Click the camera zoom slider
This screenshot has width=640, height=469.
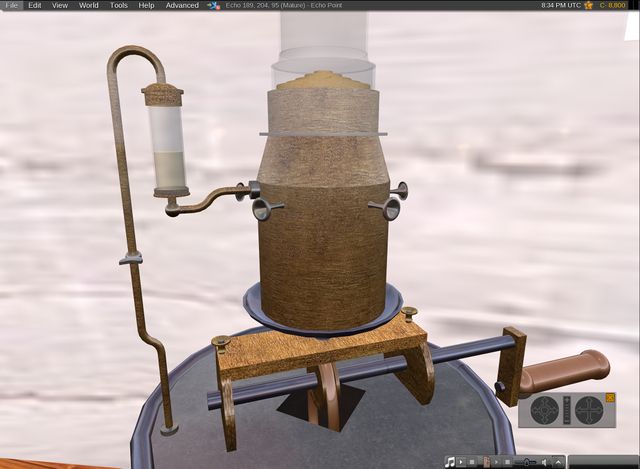[x=567, y=410]
